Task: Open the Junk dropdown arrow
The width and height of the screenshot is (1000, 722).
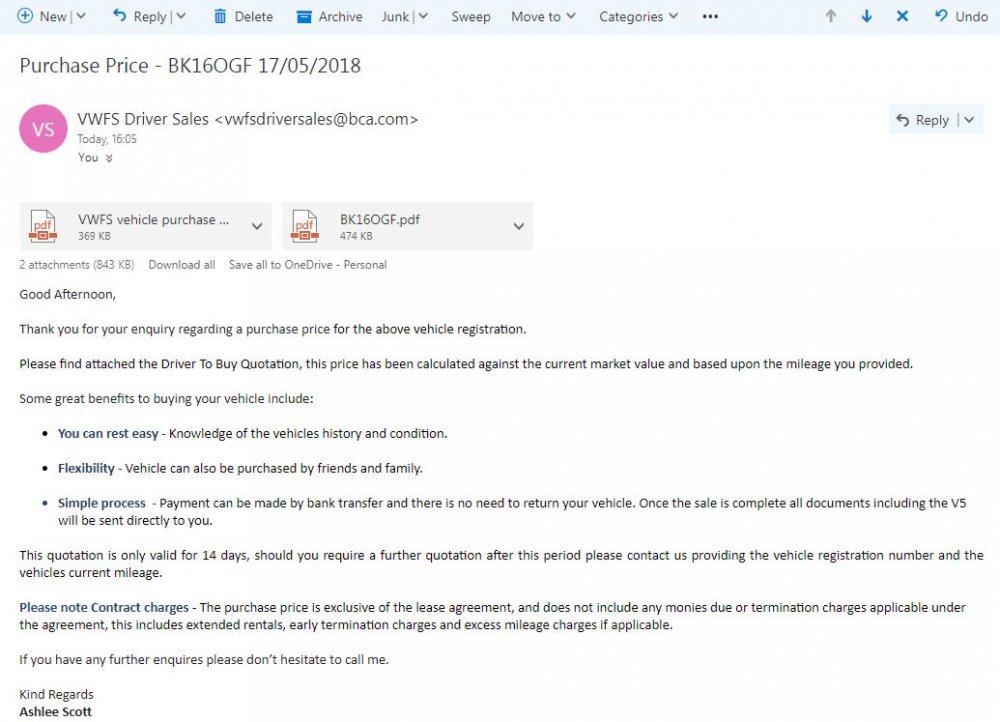Action: point(423,16)
